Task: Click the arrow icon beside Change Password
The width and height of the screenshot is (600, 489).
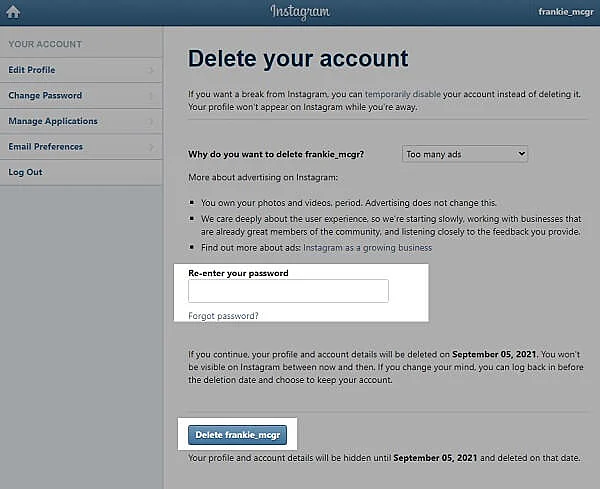Action: [x=151, y=96]
